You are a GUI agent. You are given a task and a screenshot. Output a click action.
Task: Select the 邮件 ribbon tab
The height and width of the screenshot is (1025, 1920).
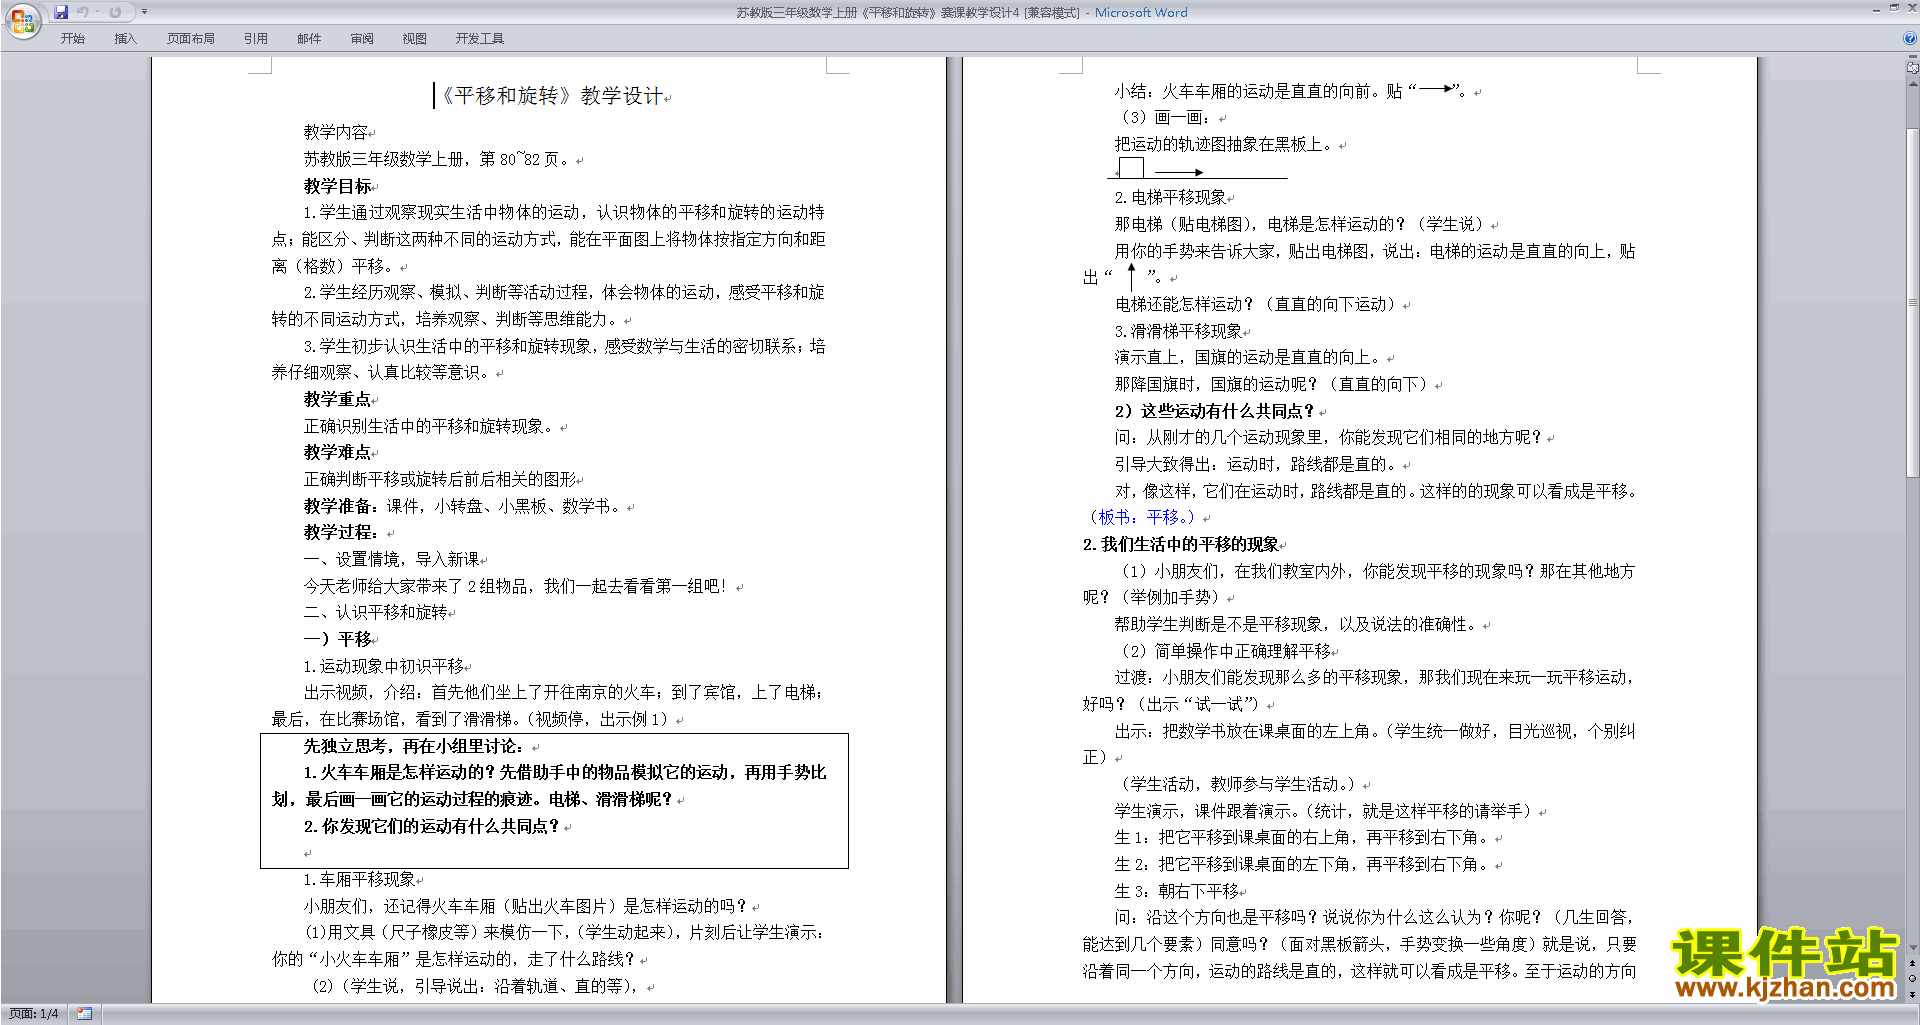click(309, 39)
